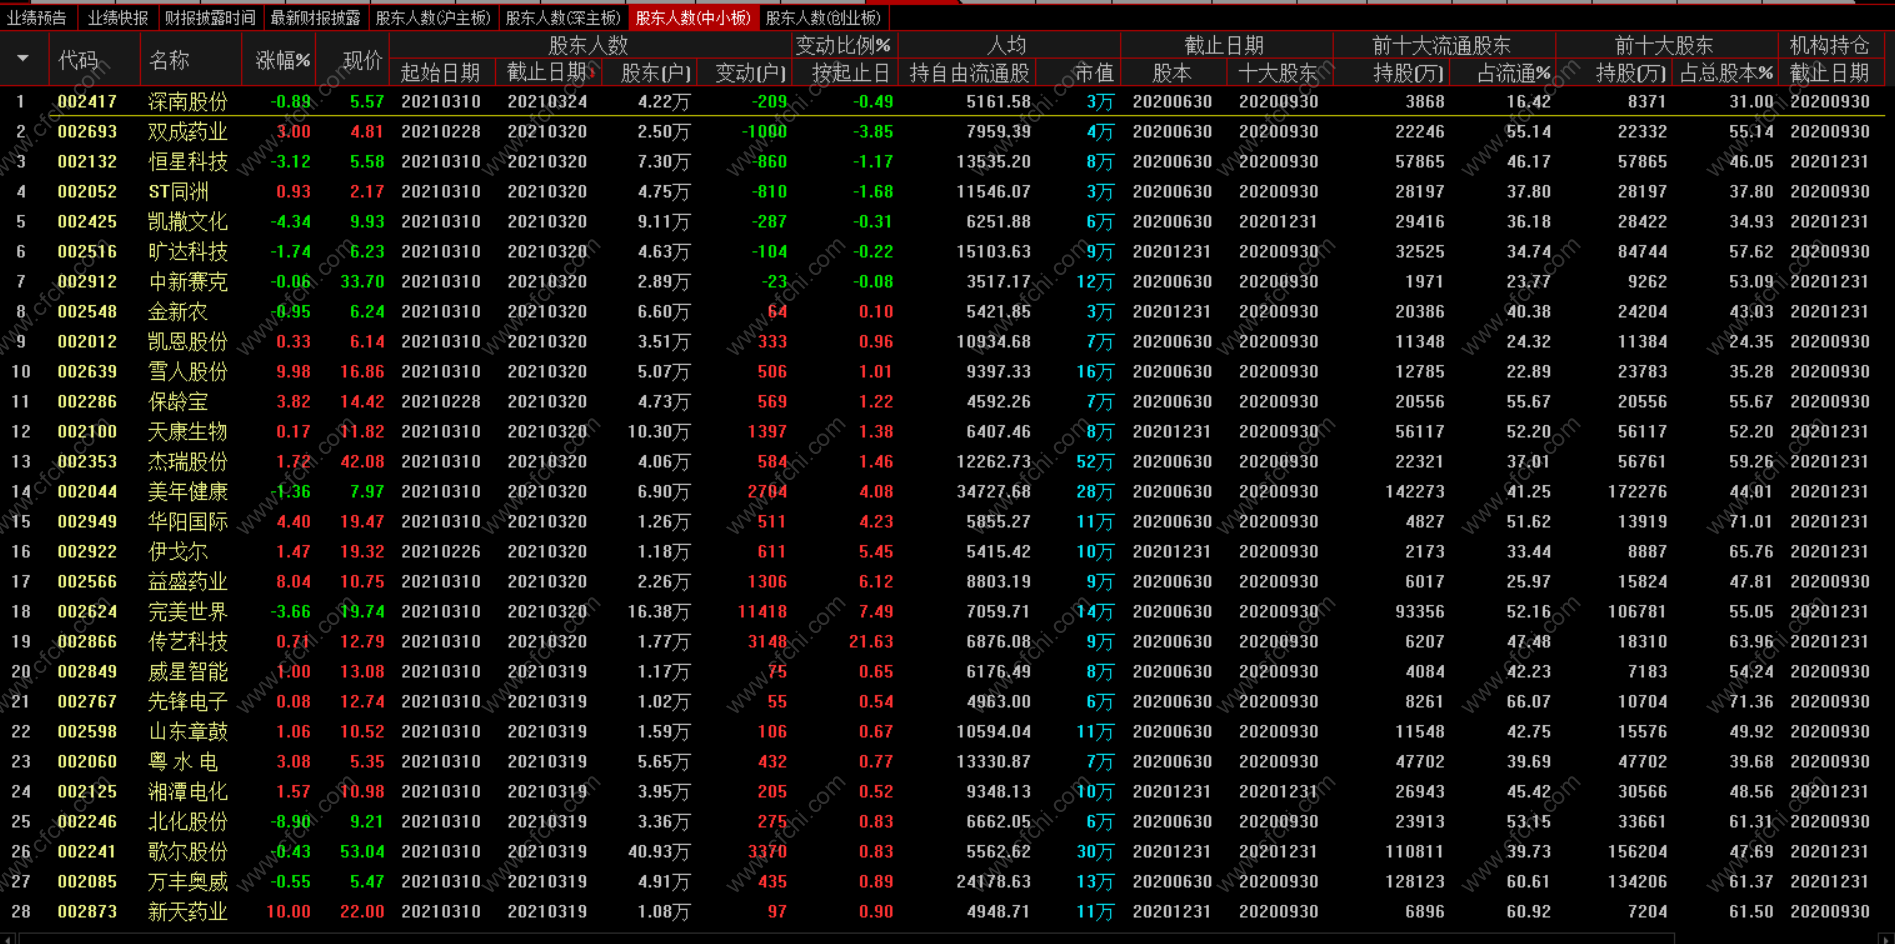Select stock row 伊戈尔
Viewport: 1895px width, 944px height.
click(942, 552)
